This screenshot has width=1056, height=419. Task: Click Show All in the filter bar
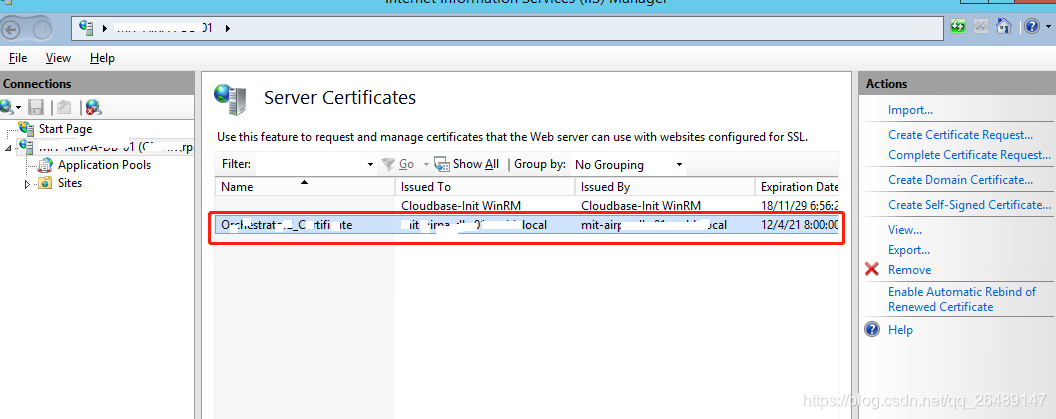[467, 164]
